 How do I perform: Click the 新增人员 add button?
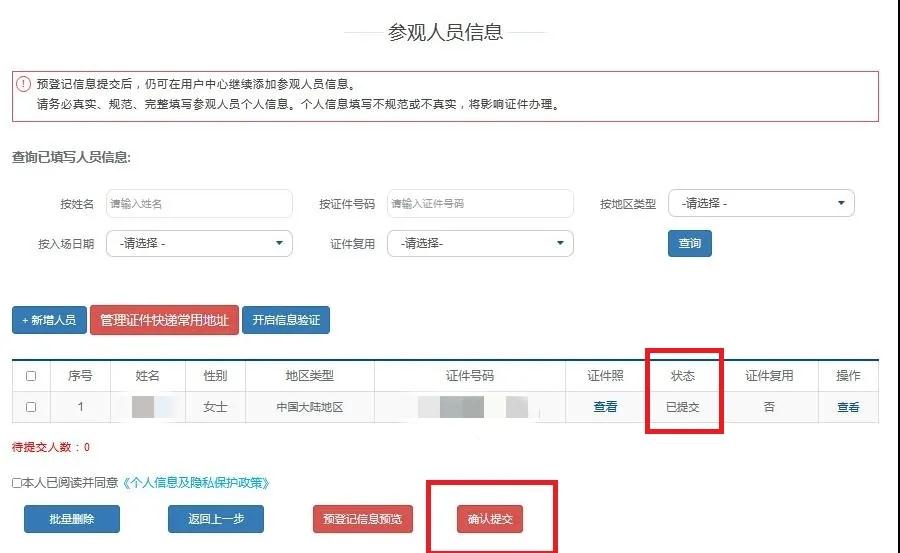point(49,320)
